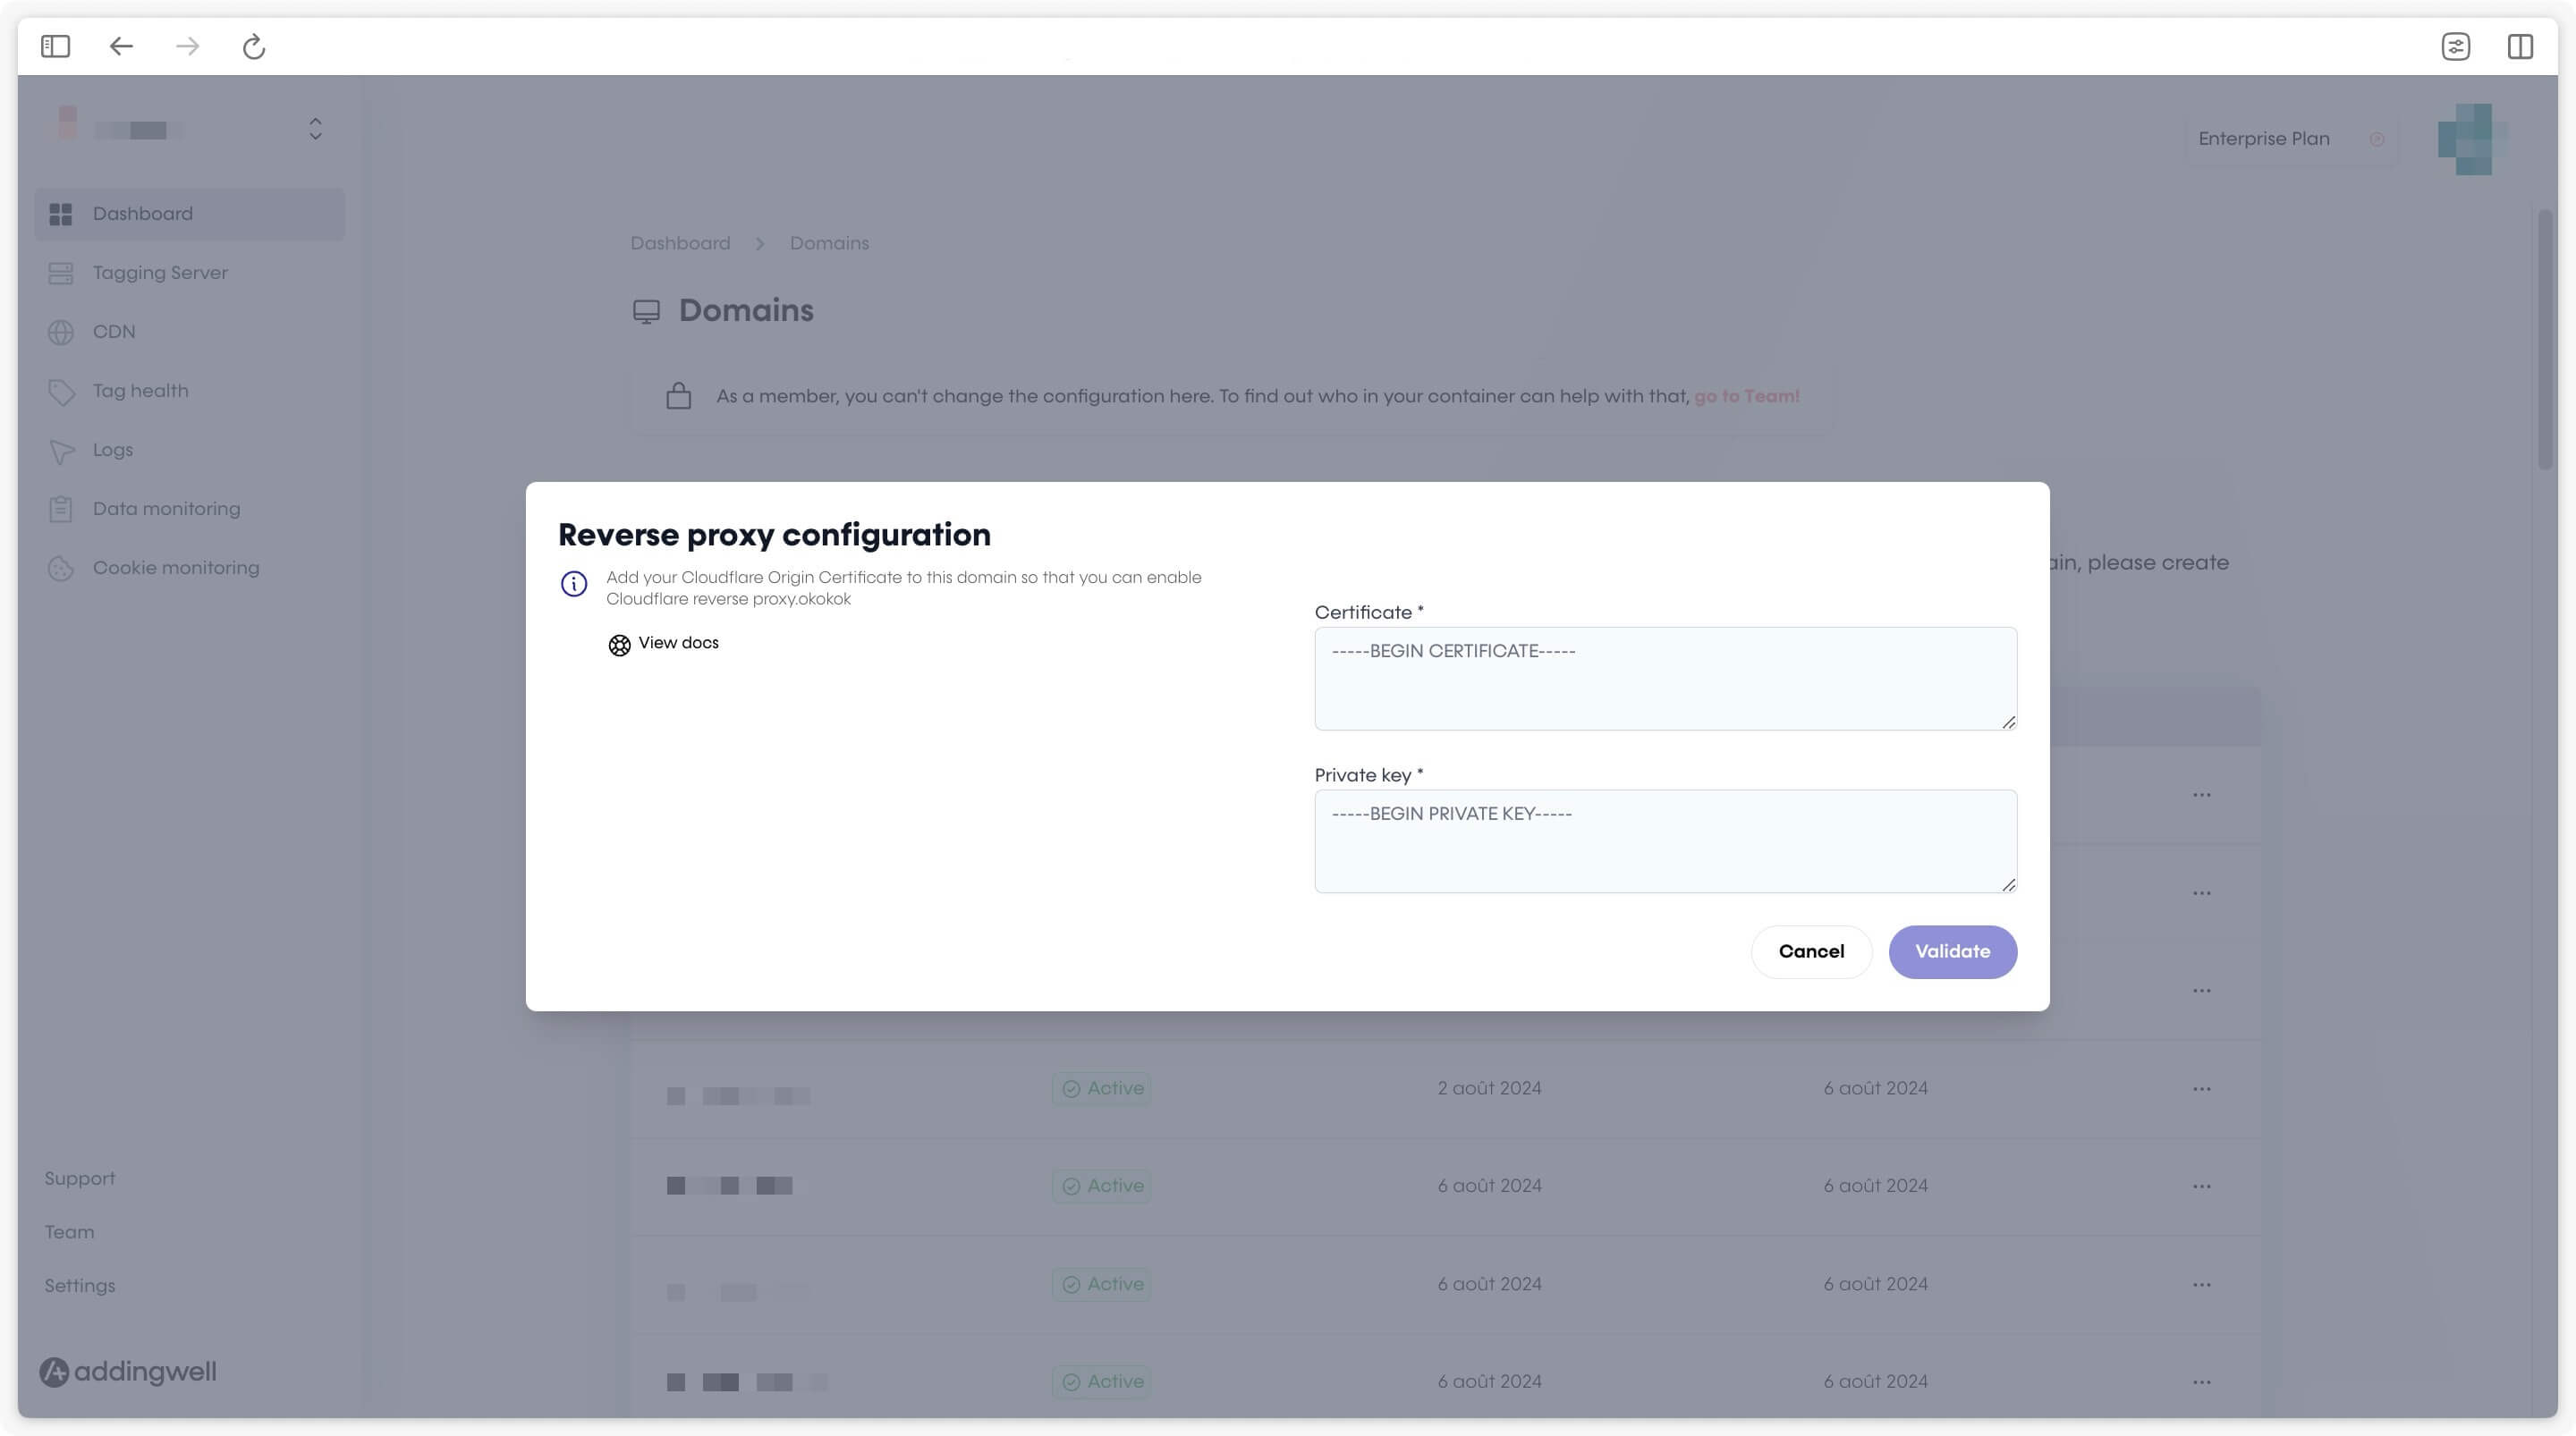2576x1436 pixels.
Task: Expand the workspace switcher chevrons
Action: pos(315,129)
